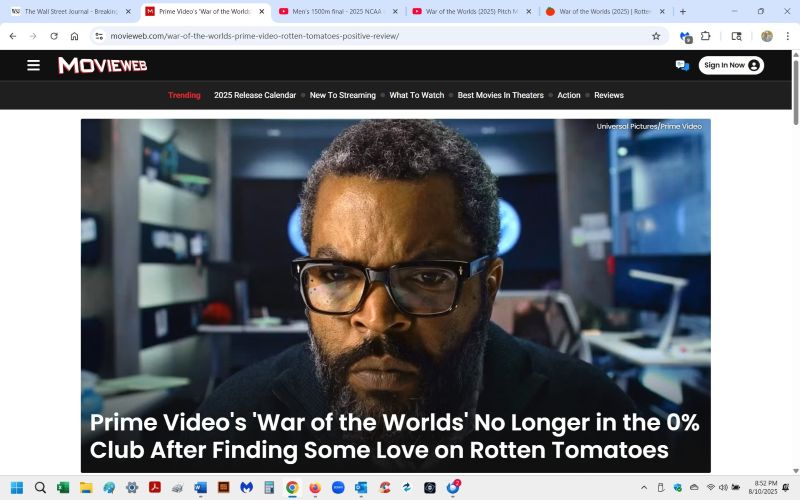Click the Universal Pictures/Prime Video image credit

pyautogui.click(x=649, y=126)
